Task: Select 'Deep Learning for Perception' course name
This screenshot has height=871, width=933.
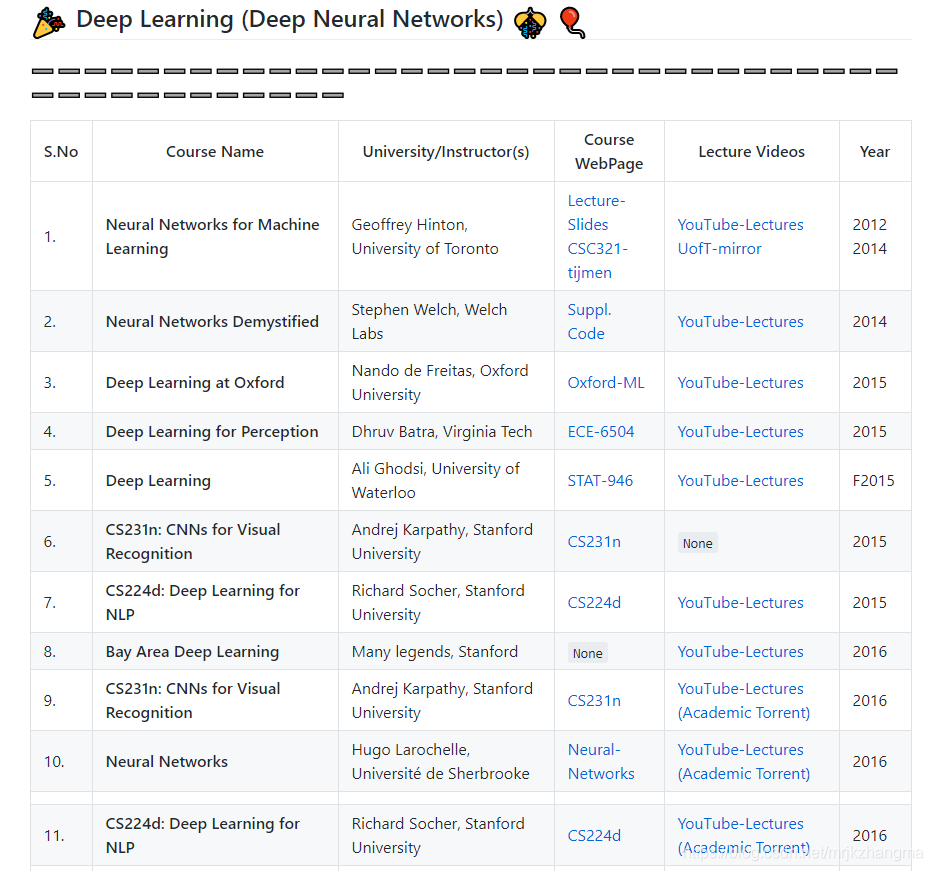Action: tap(212, 432)
